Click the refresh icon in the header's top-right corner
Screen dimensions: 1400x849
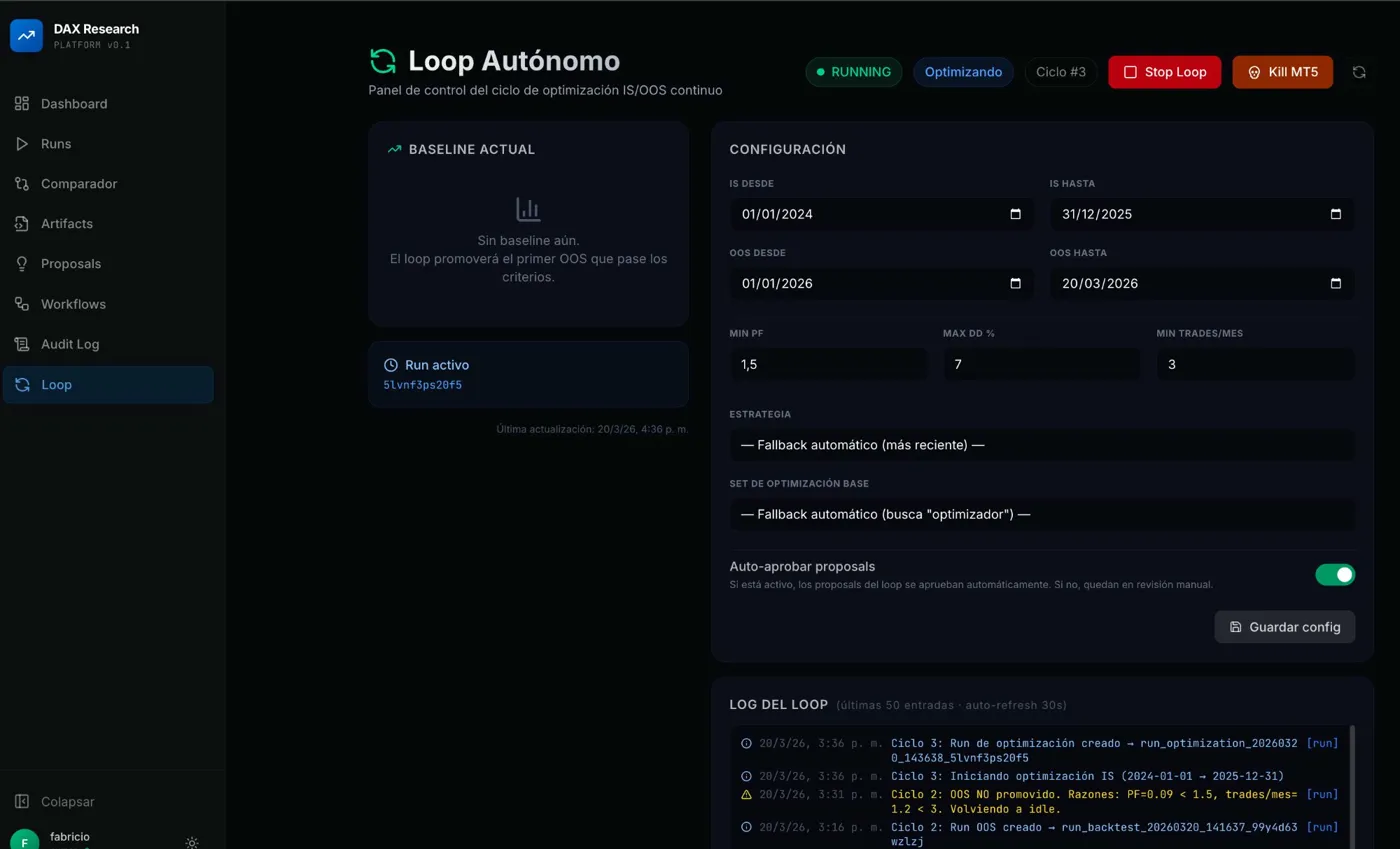tap(1358, 72)
